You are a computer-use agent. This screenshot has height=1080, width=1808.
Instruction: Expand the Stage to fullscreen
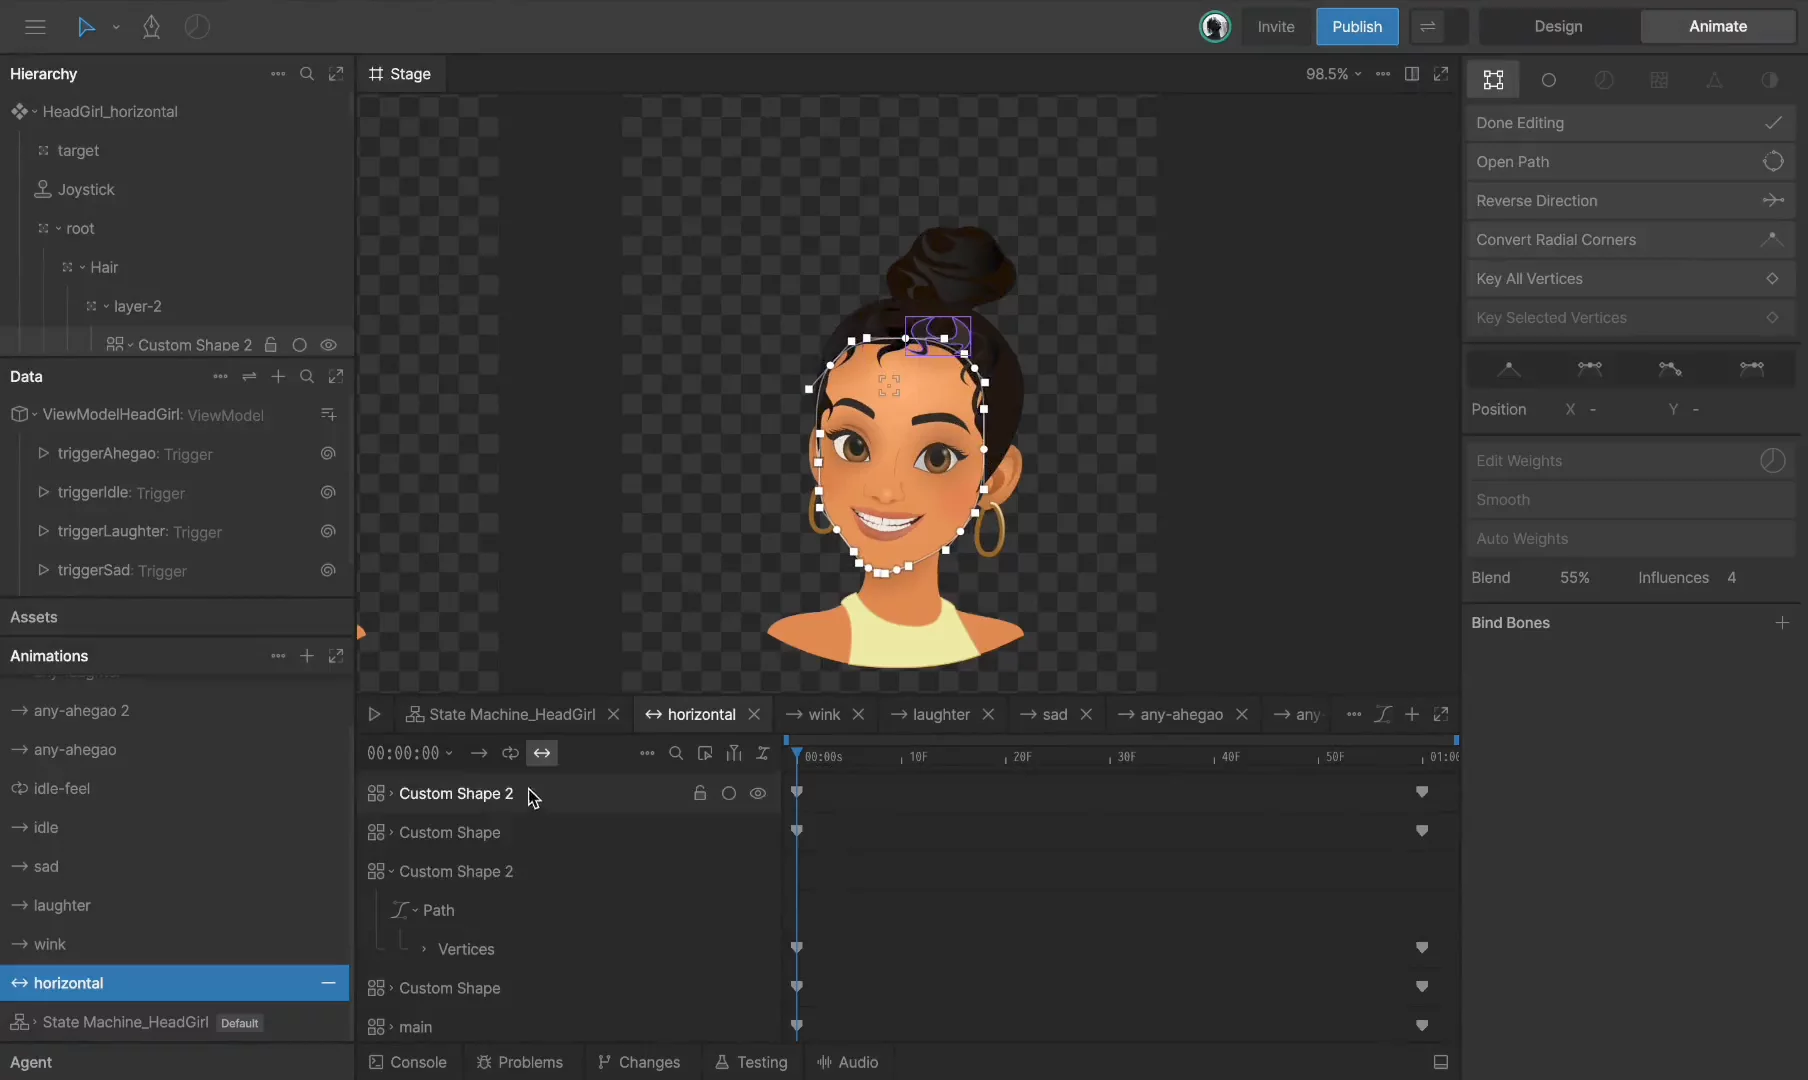point(1441,74)
